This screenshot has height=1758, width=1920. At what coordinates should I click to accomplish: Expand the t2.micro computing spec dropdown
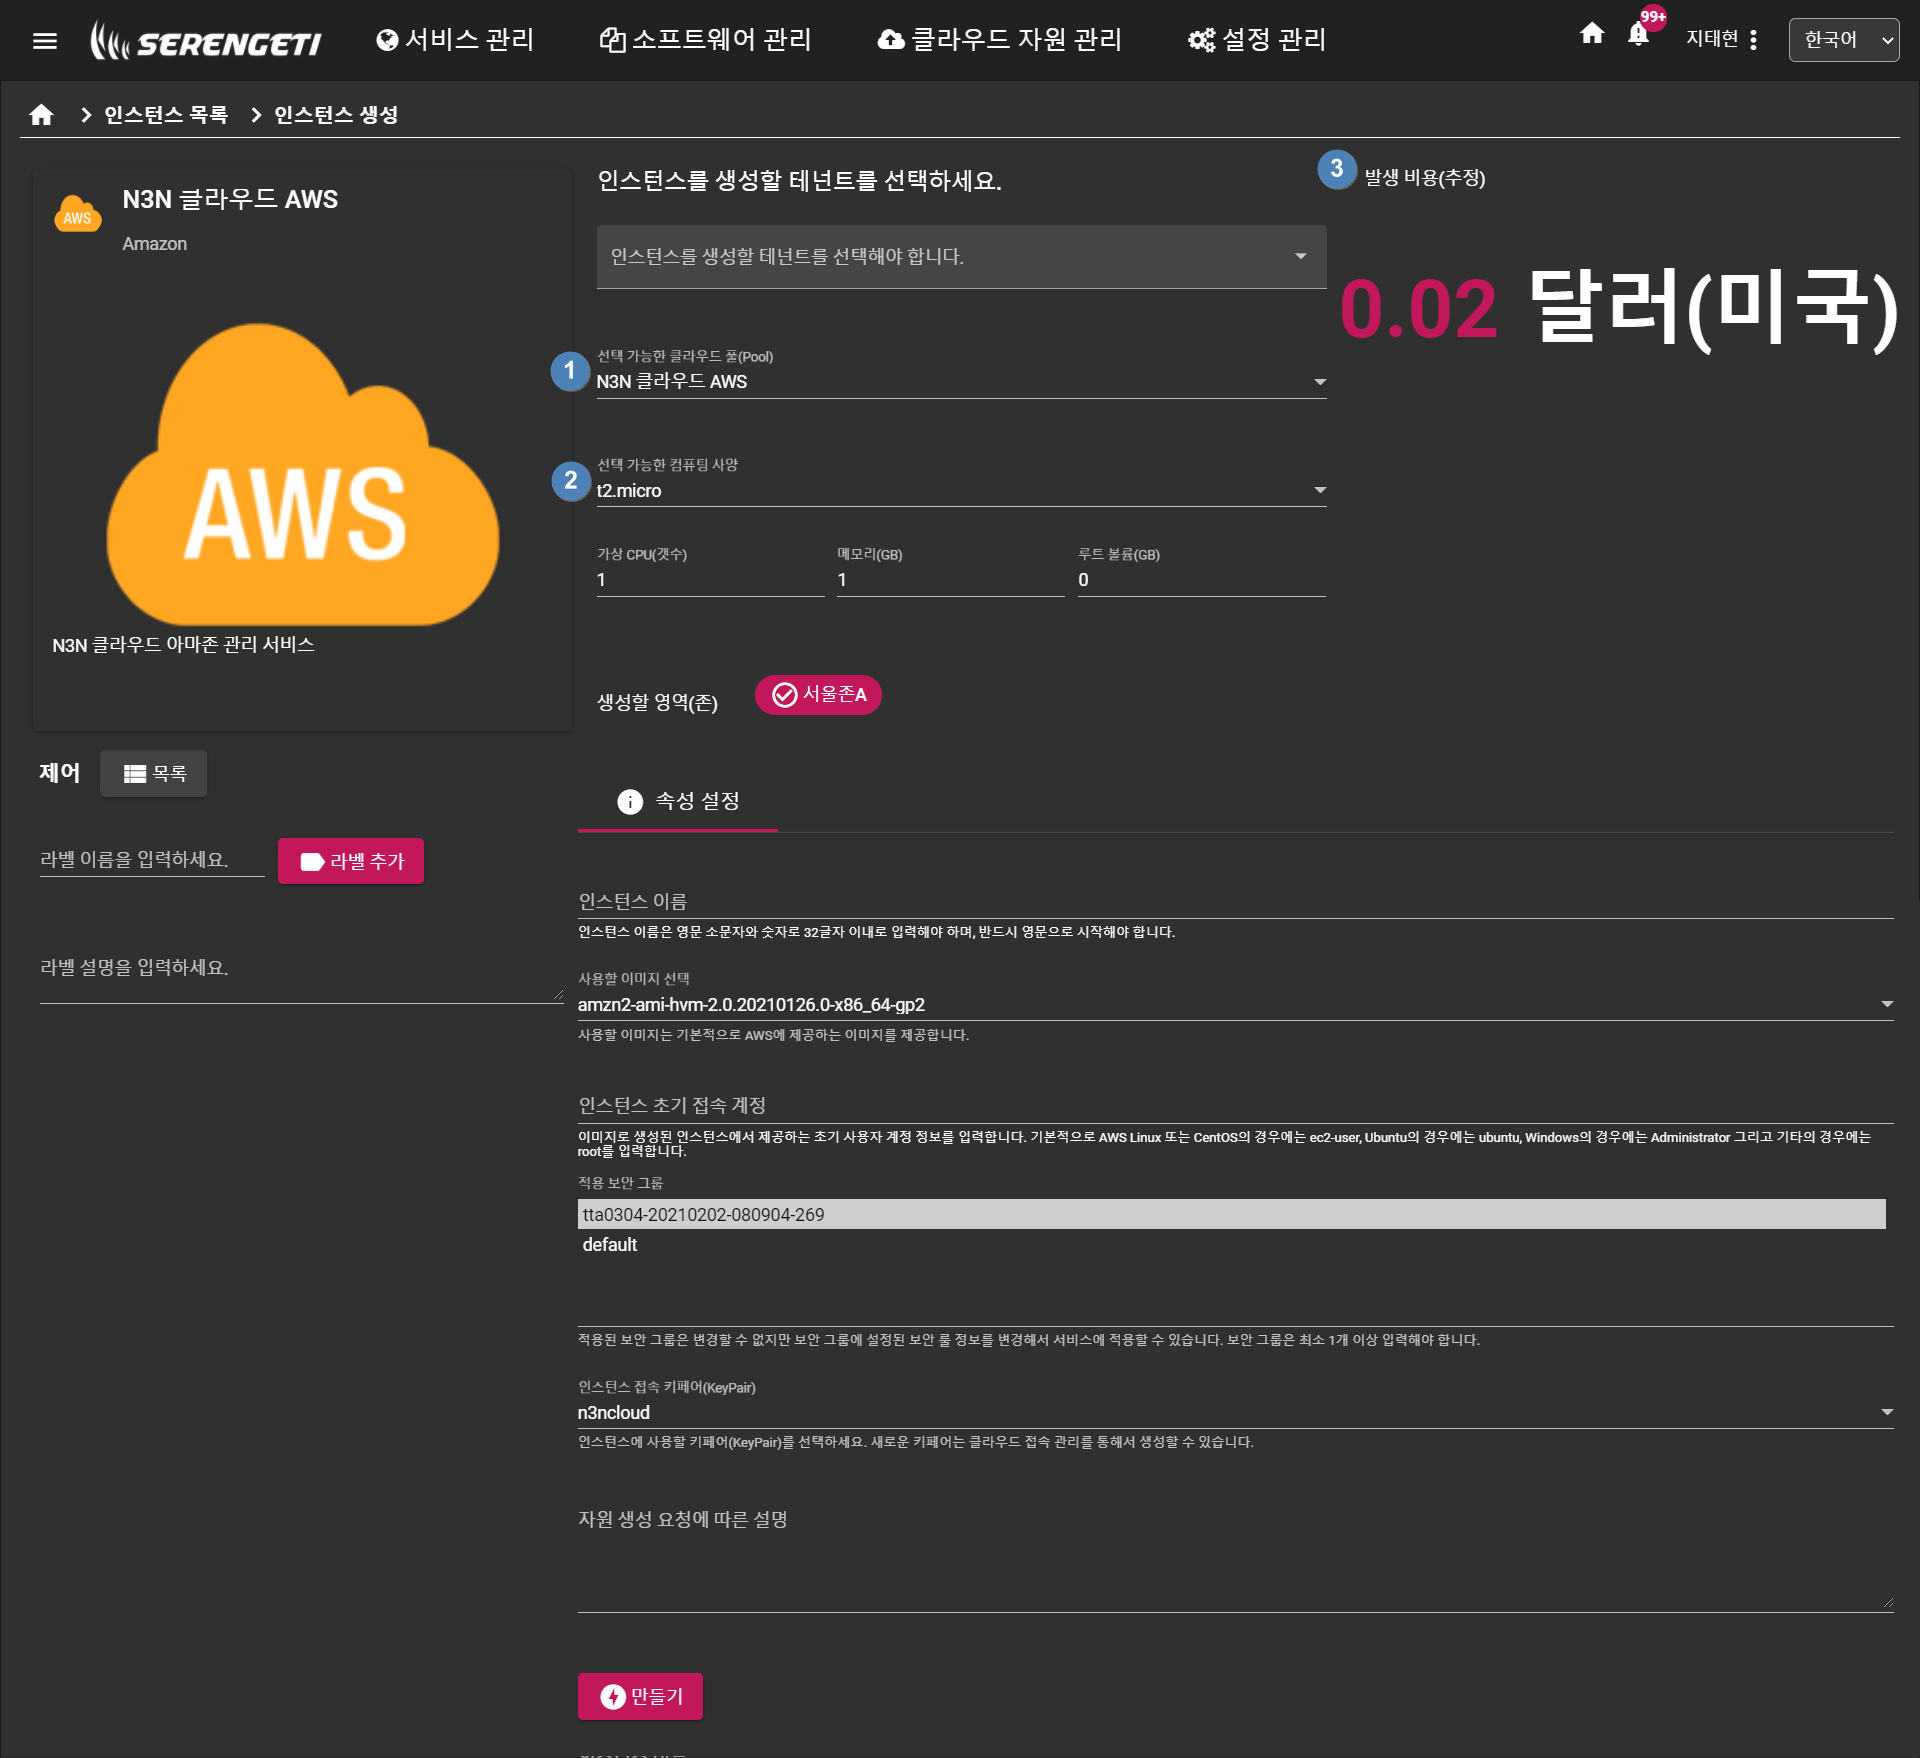(960, 491)
